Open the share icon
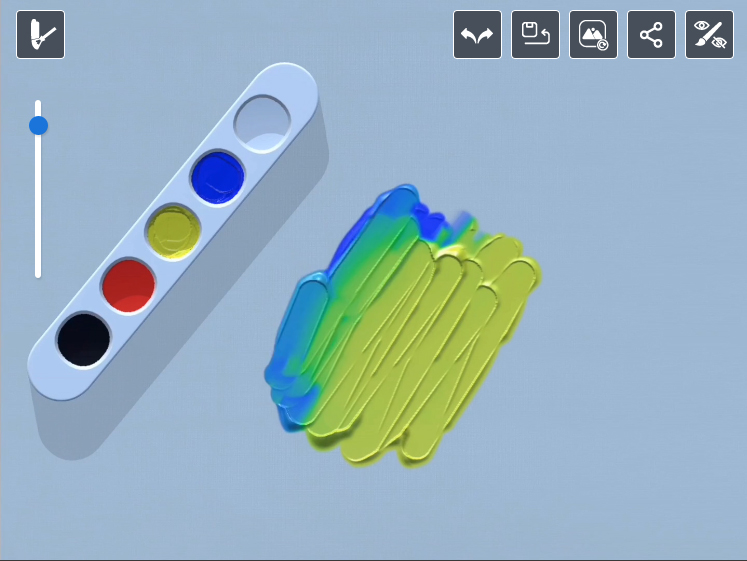 (651, 35)
